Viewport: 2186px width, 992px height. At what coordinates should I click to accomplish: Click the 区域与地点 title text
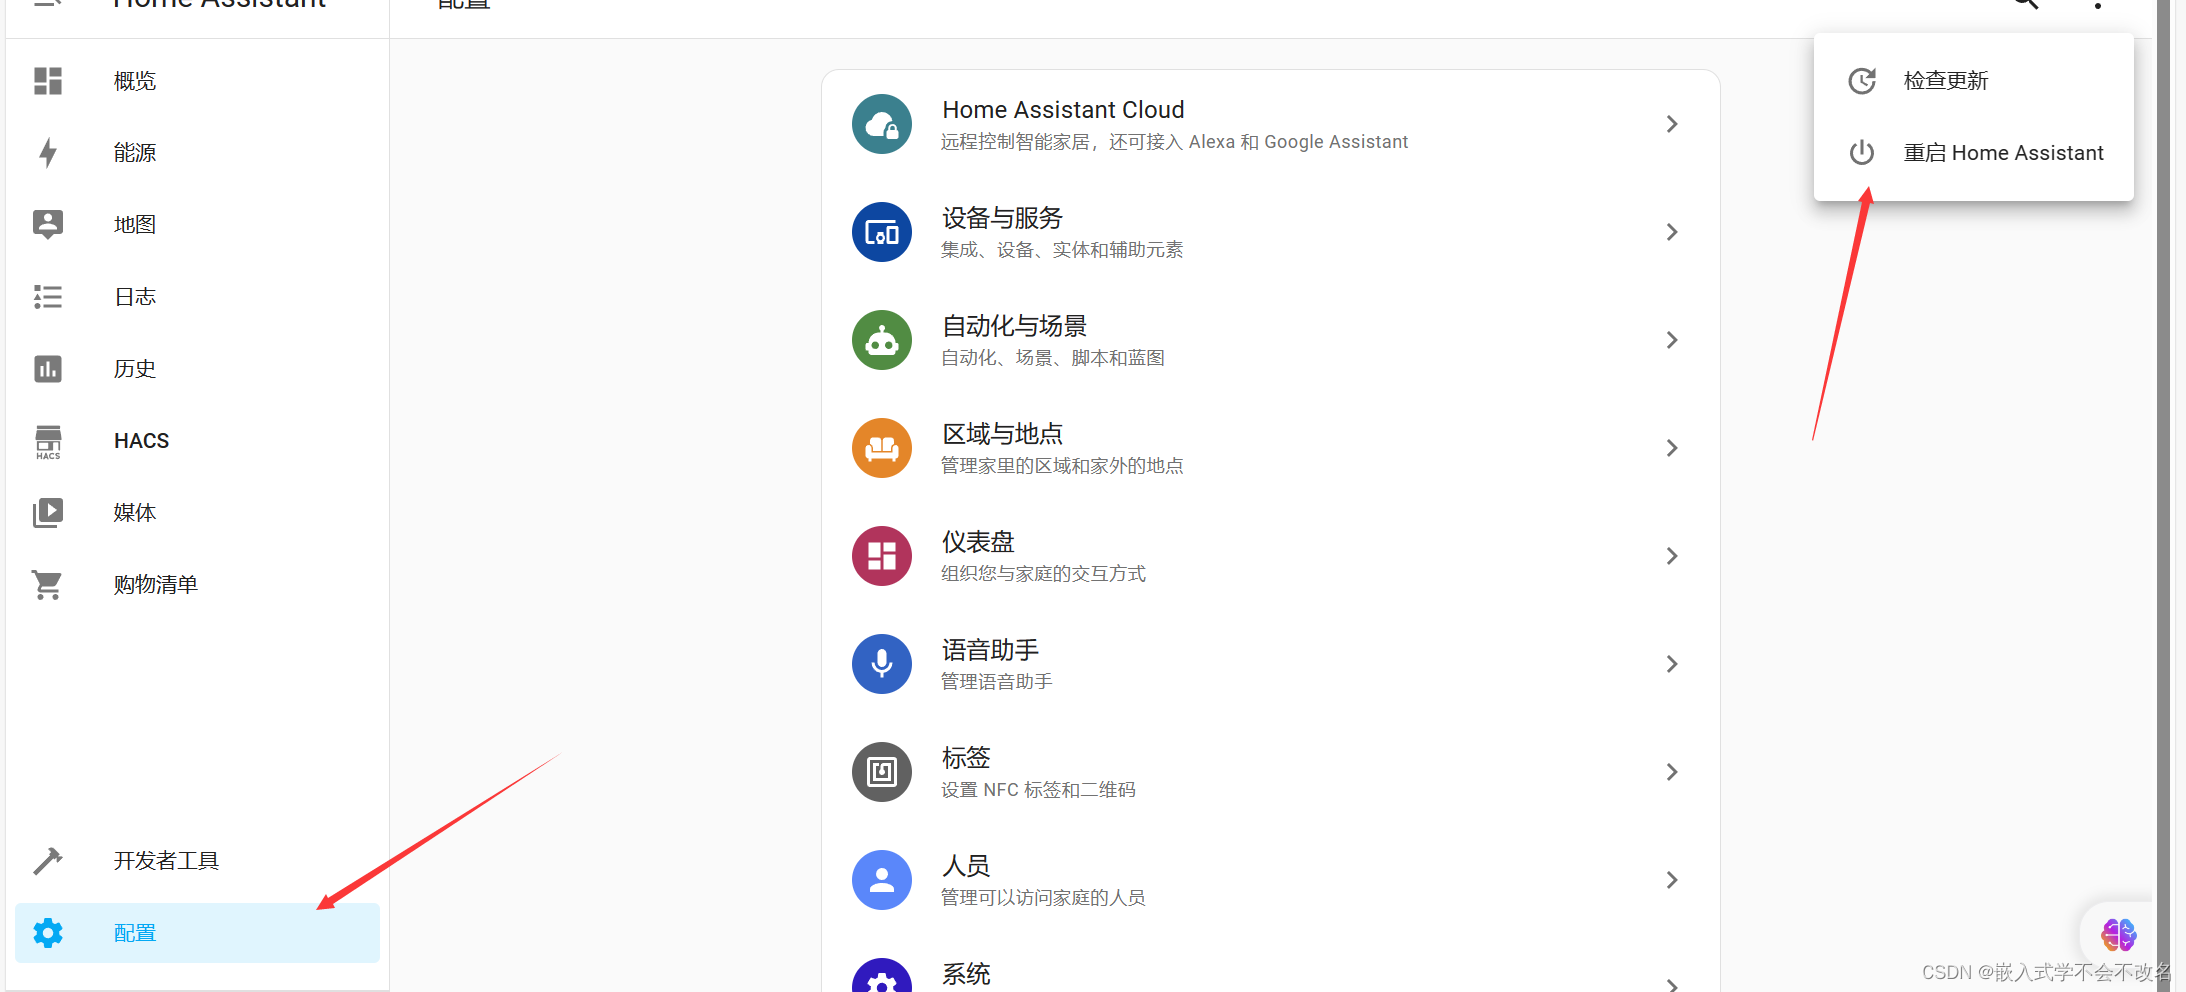(x=1002, y=434)
